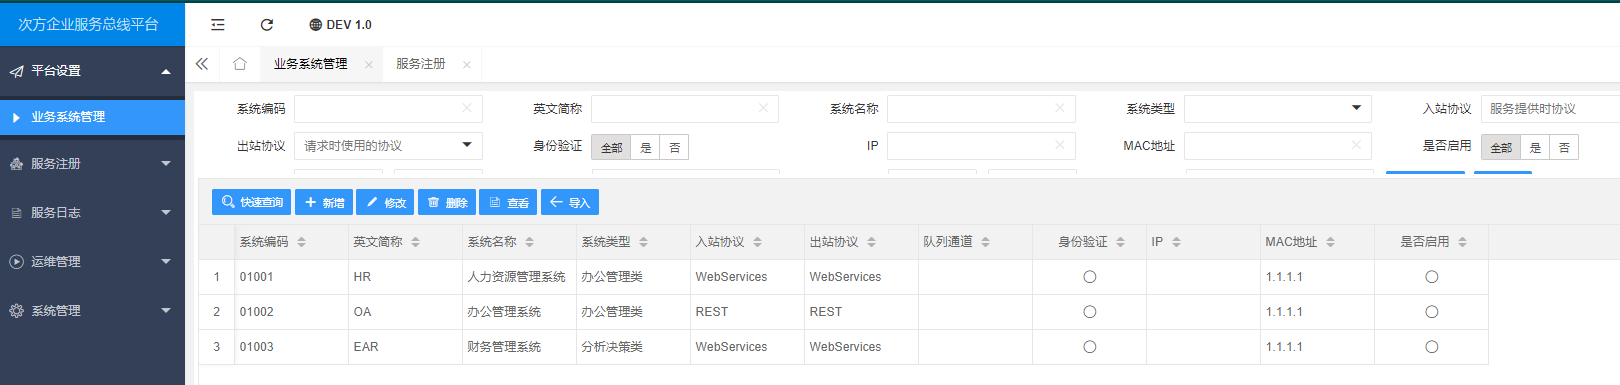The height and width of the screenshot is (385, 1620).
Task: Select 全部 for 是否启用 filter
Action: [1501, 147]
